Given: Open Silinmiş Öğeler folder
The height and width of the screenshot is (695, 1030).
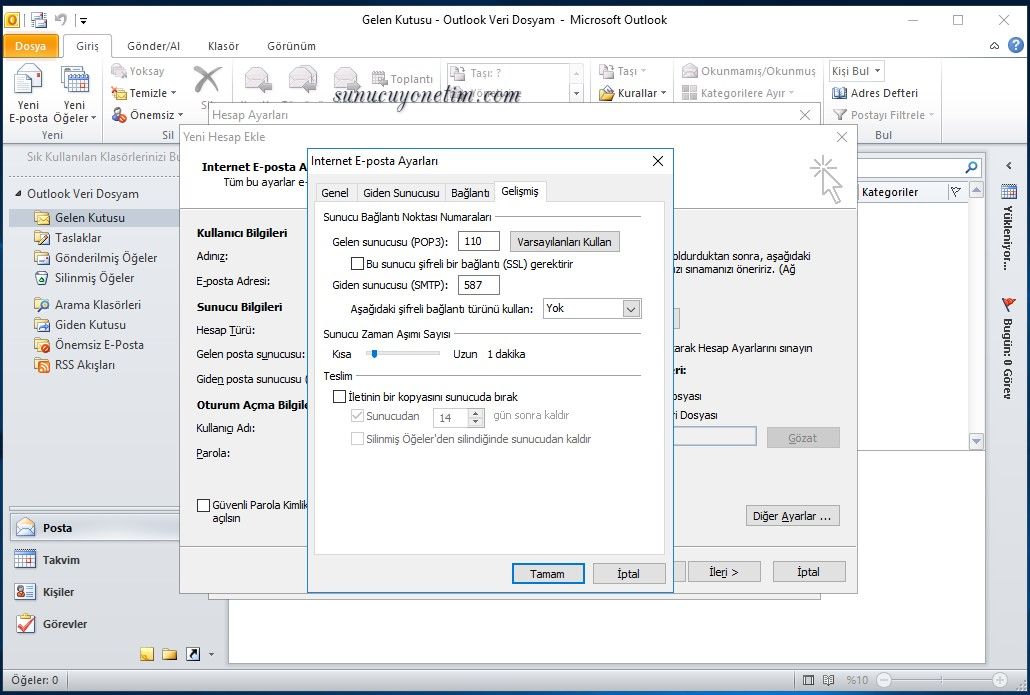Looking at the screenshot, I should 94,278.
